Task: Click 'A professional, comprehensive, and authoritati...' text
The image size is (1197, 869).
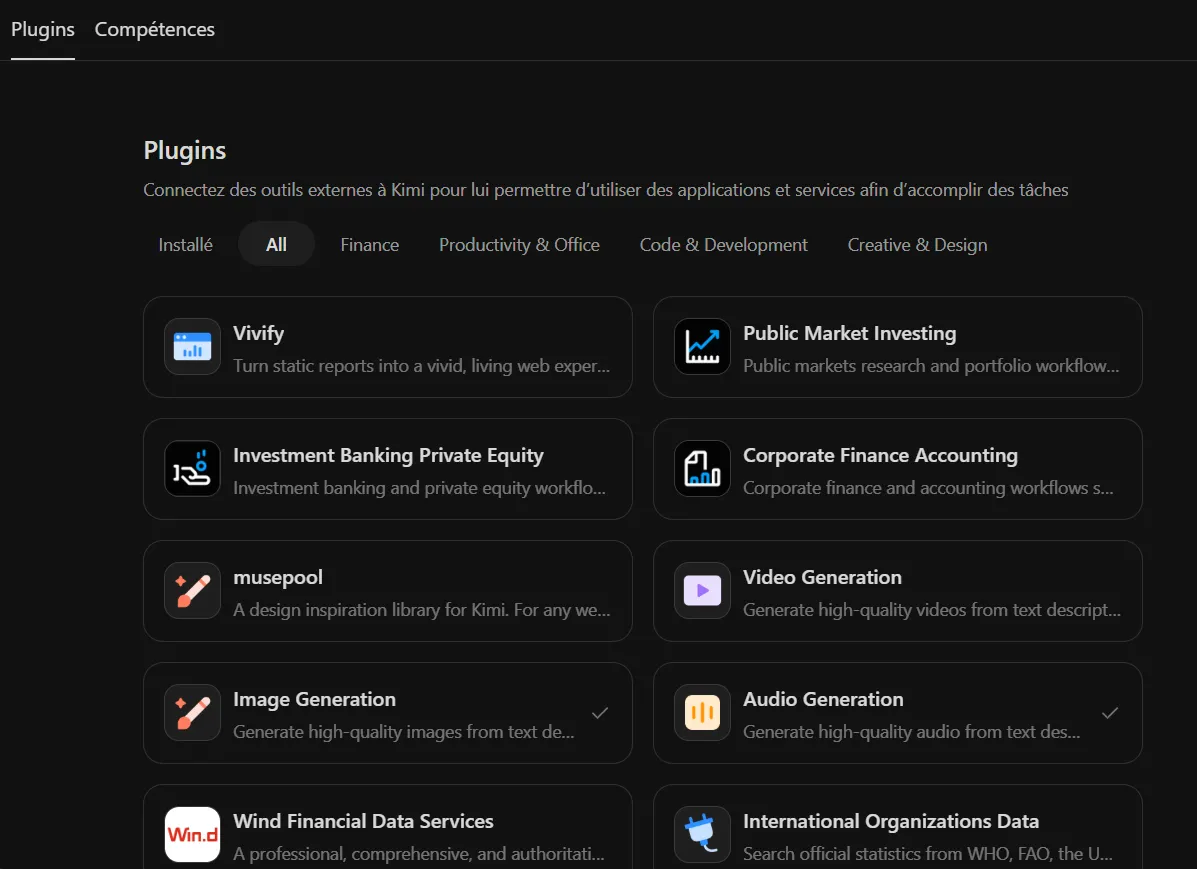Action: [x=418, y=855]
